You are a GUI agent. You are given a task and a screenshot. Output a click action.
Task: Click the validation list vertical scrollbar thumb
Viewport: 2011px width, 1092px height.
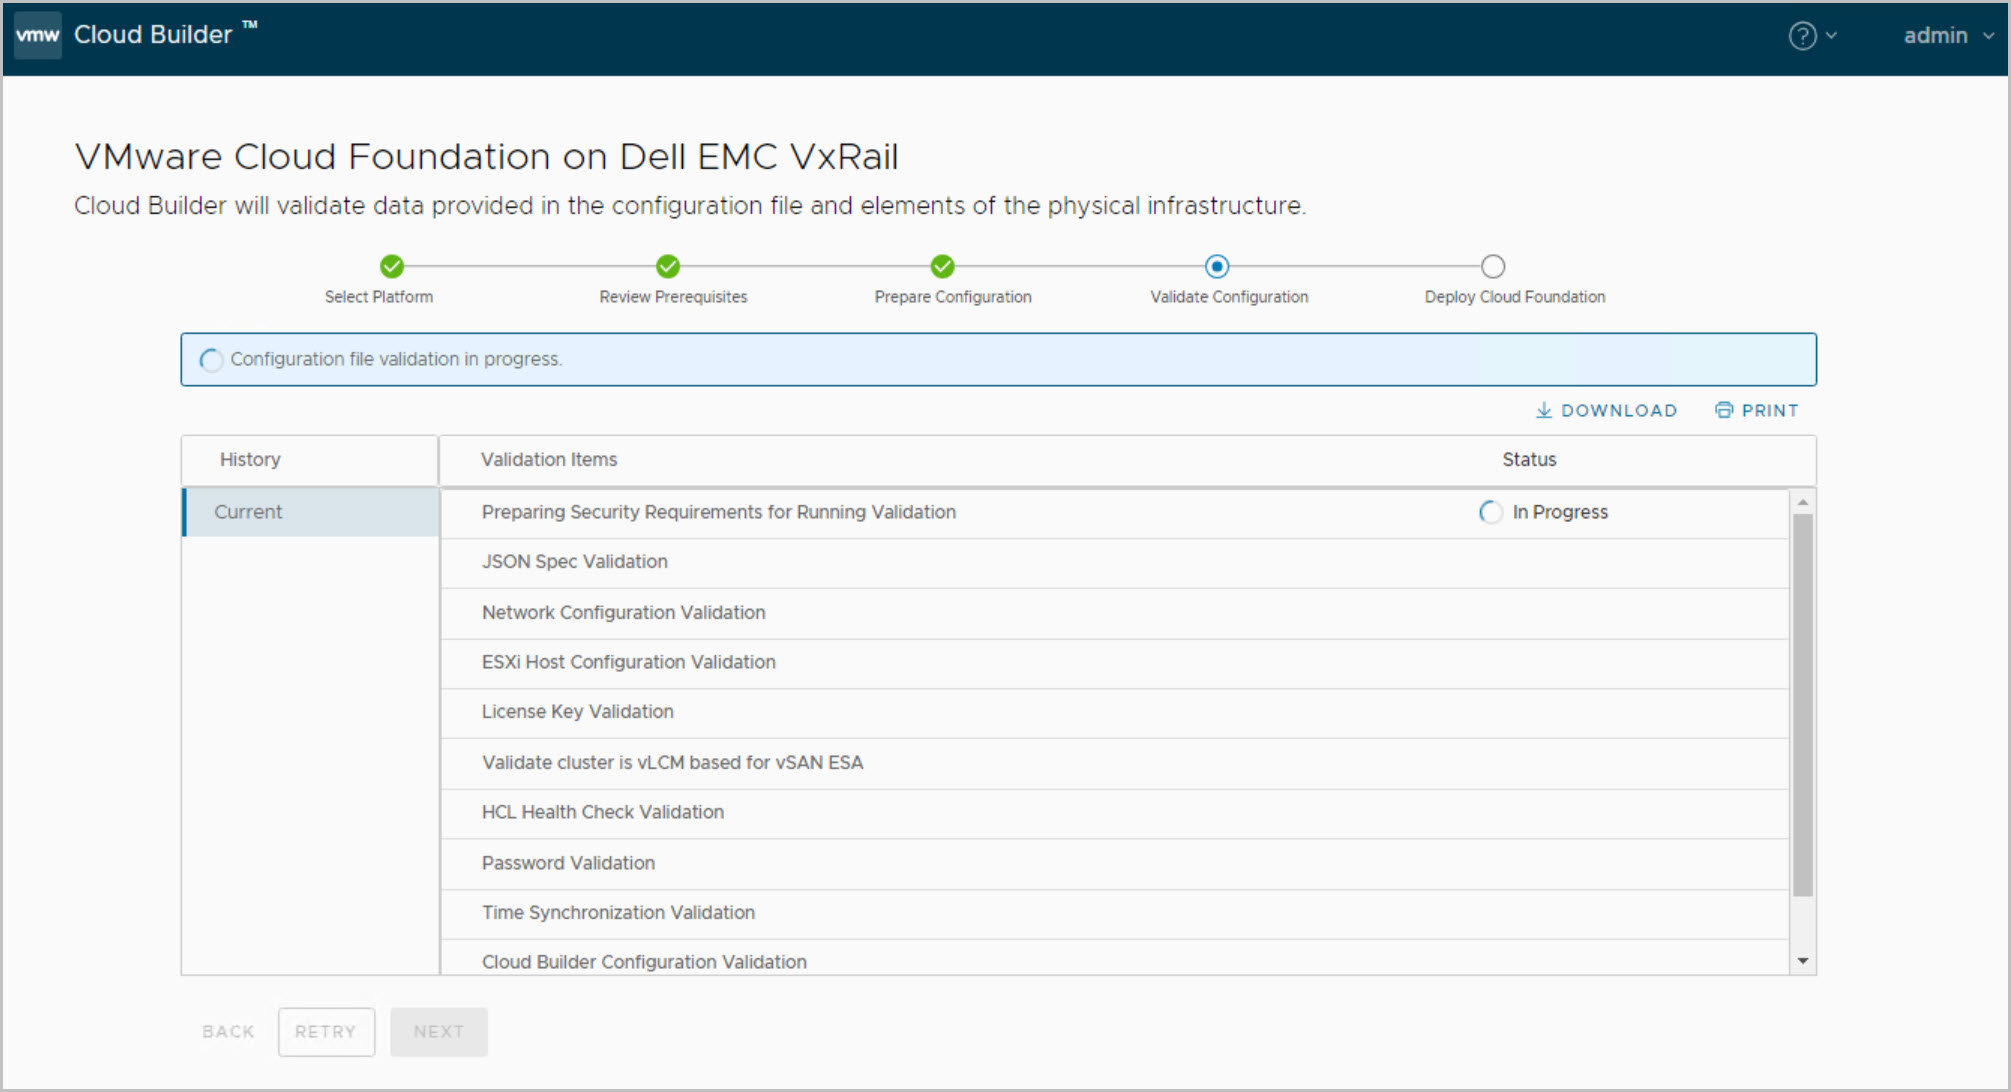[1803, 704]
